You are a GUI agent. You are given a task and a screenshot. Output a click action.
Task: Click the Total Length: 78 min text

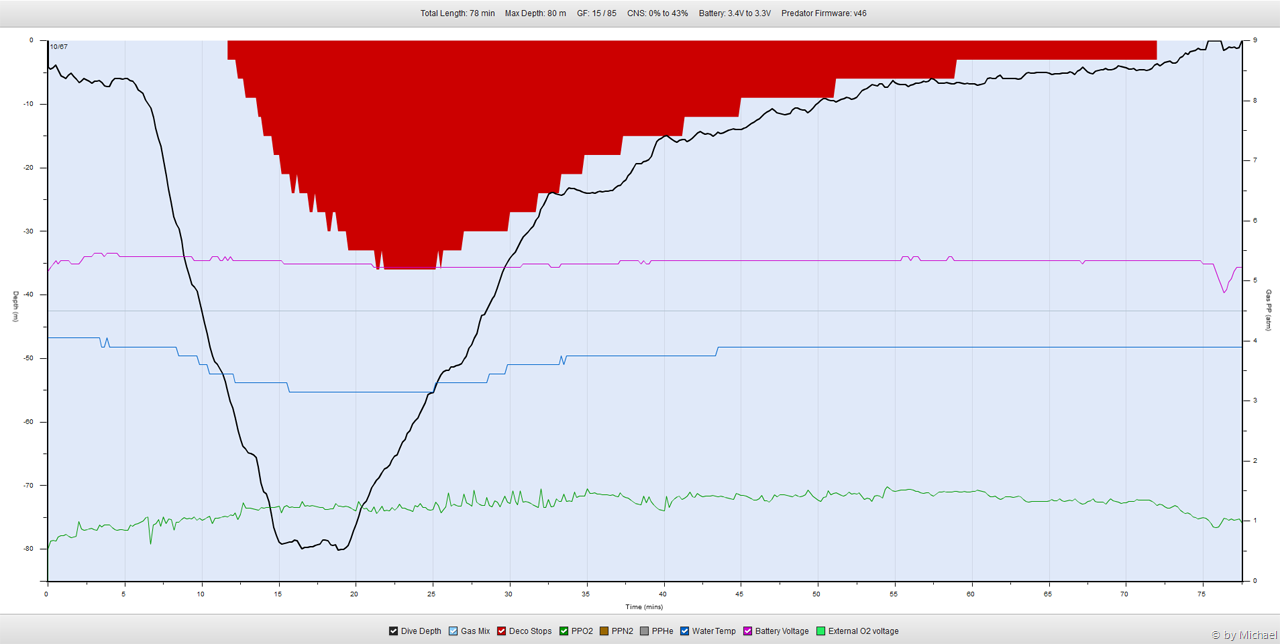(x=457, y=13)
